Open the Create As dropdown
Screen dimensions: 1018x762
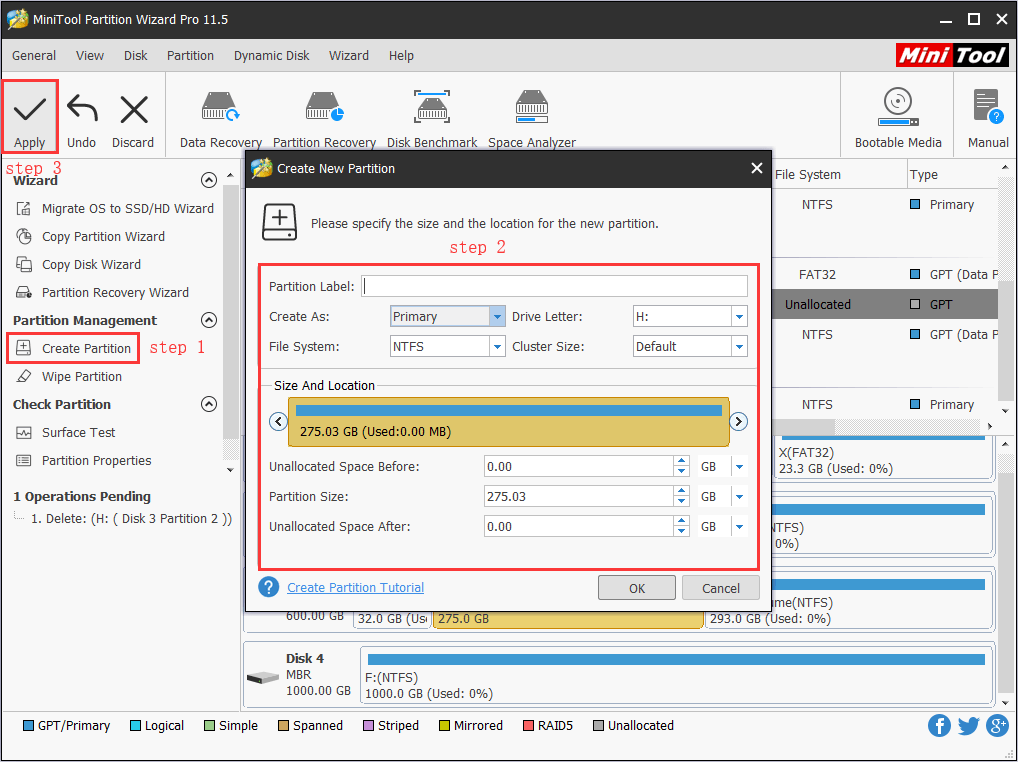coord(497,317)
